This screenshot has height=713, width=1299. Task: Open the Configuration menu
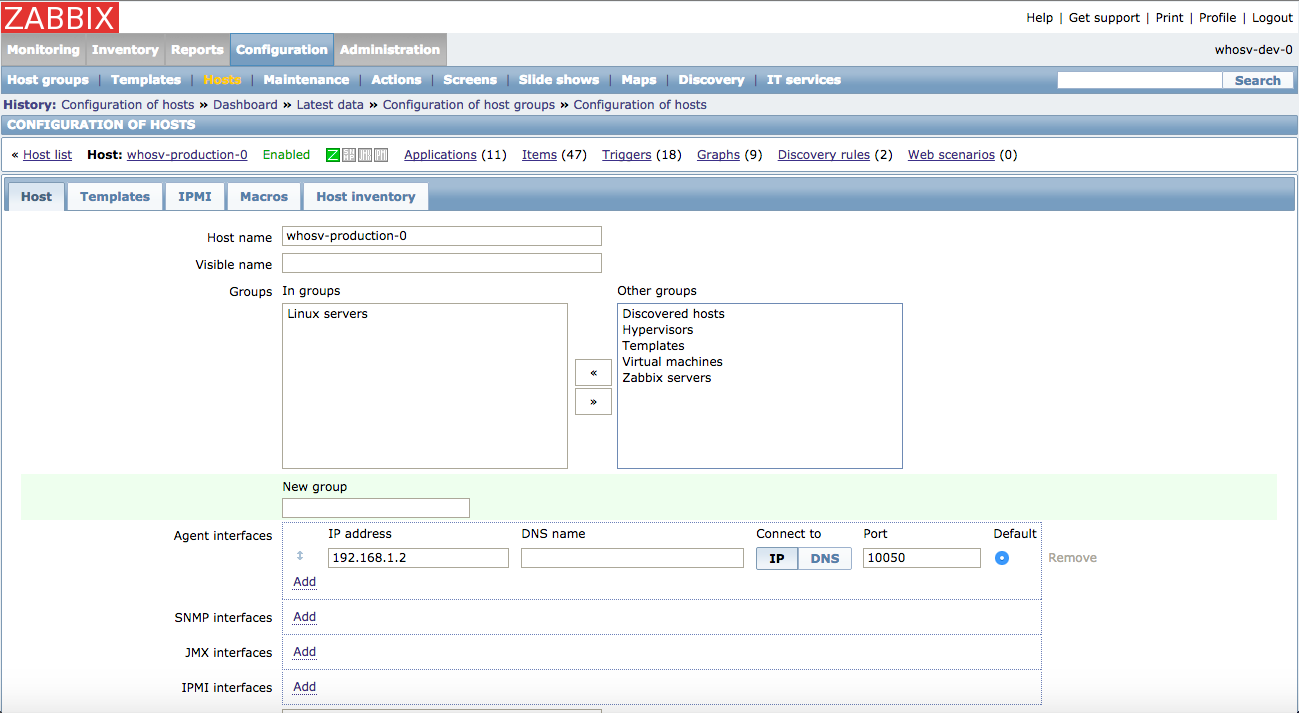coord(282,50)
